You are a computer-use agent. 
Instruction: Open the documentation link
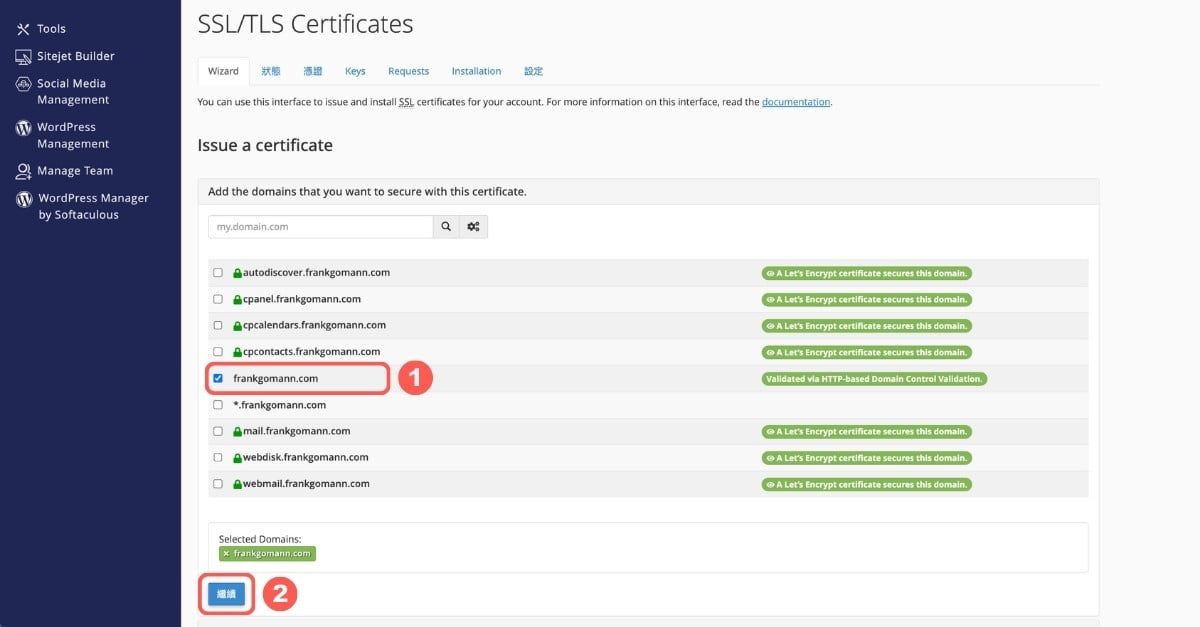796,102
